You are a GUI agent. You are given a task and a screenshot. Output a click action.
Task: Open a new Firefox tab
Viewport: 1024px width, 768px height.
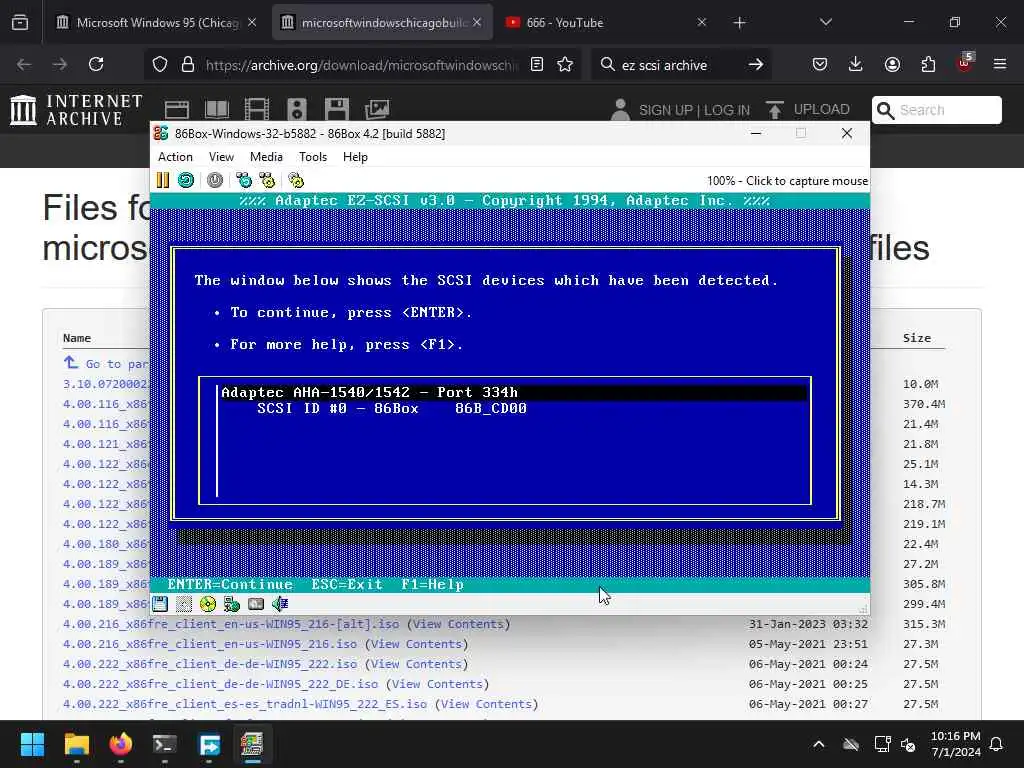click(739, 23)
